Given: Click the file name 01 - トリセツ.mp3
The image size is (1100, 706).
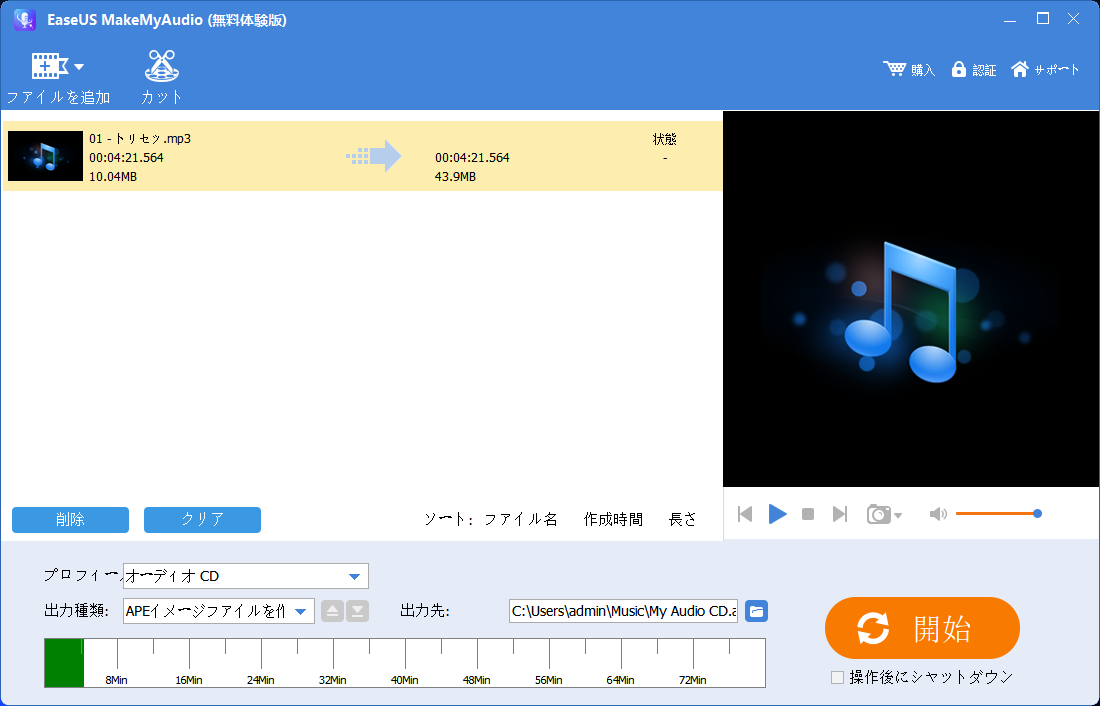Looking at the screenshot, I should [x=140, y=138].
